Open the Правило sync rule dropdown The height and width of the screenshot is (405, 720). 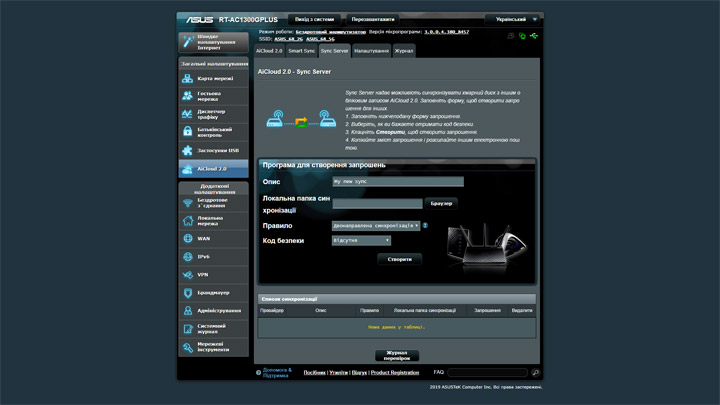[376, 226]
